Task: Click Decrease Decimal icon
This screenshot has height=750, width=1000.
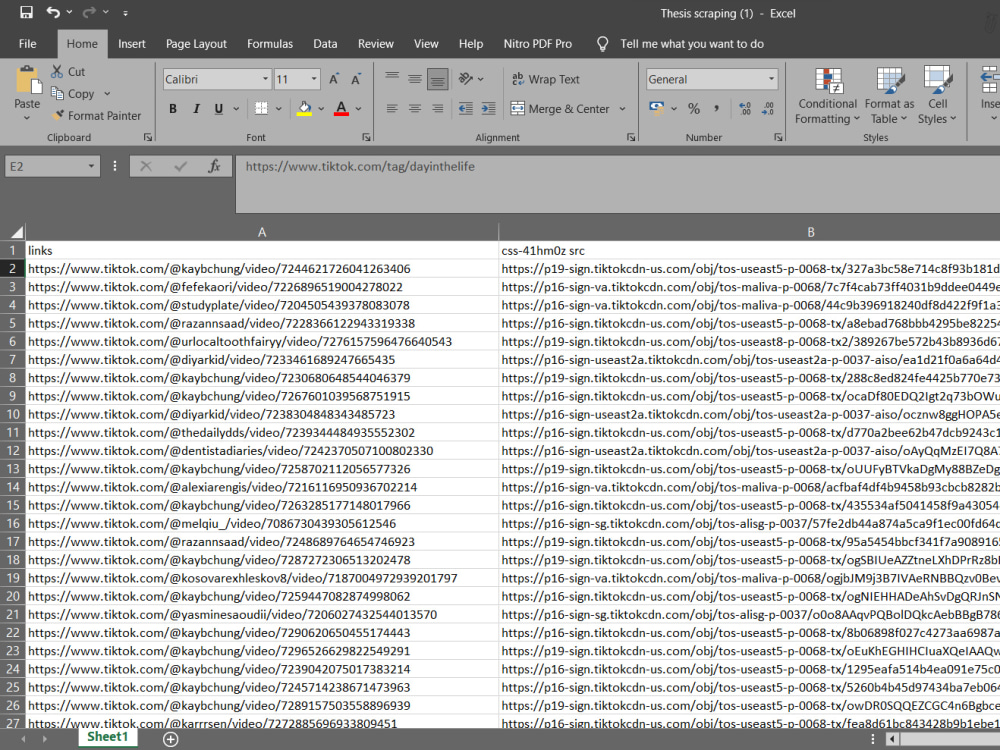Action: (768, 108)
